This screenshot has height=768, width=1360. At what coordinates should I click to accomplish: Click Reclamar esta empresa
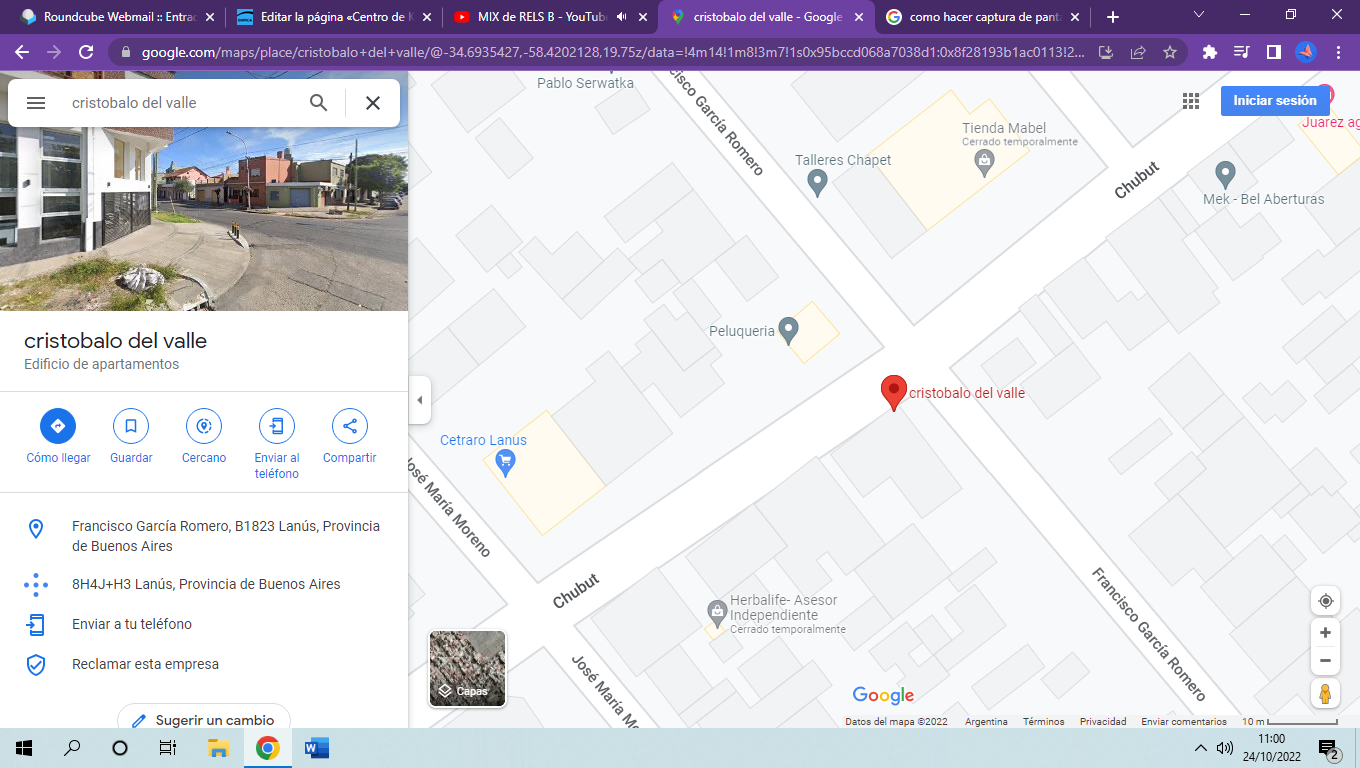pyautogui.click(x=204, y=664)
